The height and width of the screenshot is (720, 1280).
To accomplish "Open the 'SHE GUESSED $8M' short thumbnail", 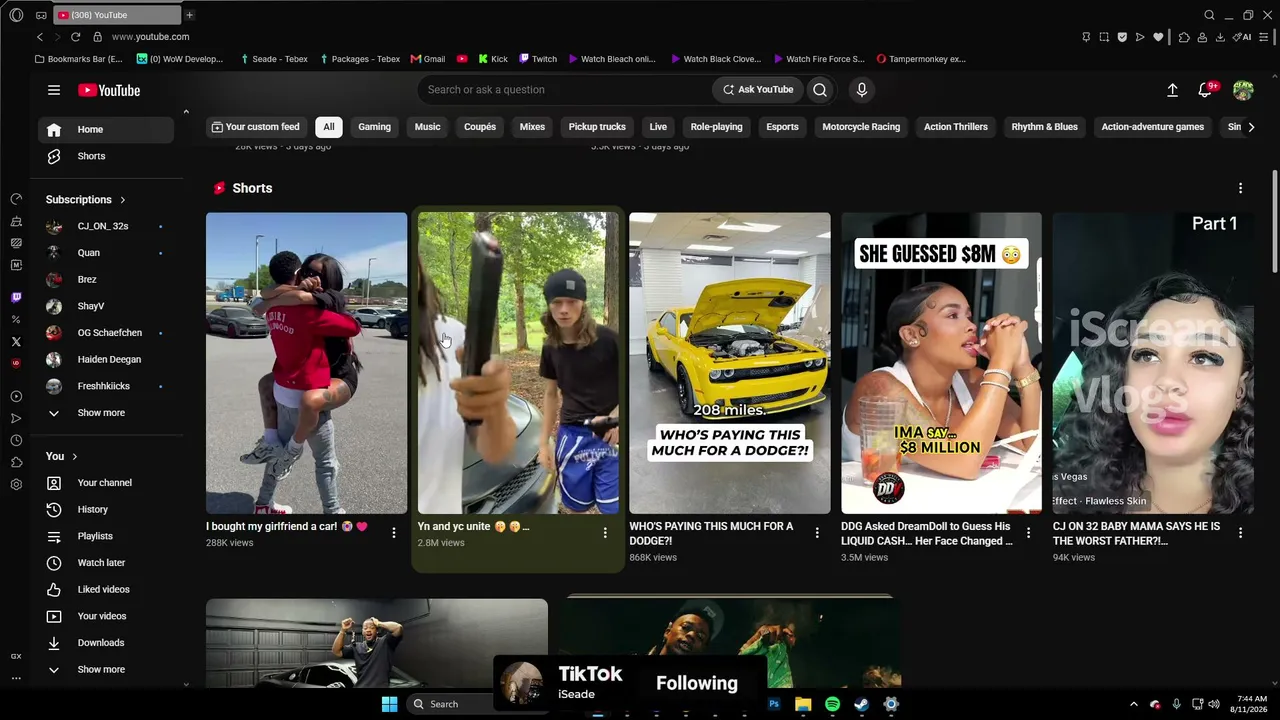I will pyautogui.click(x=941, y=363).
